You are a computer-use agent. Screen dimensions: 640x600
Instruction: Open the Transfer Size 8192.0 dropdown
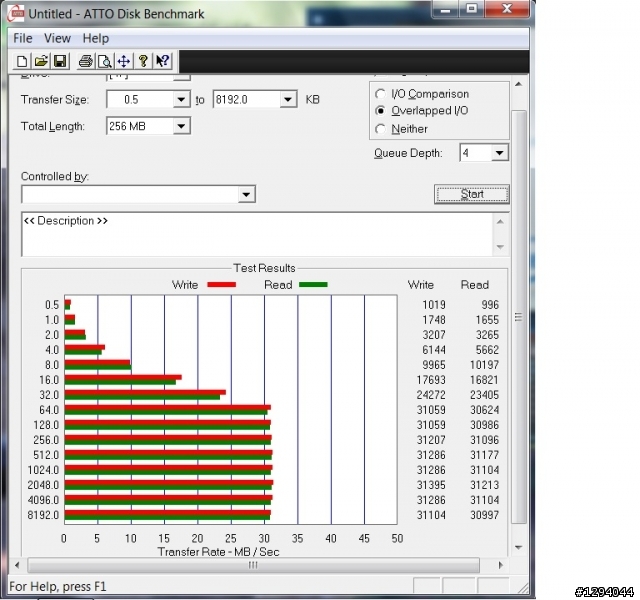pos(288,100)
